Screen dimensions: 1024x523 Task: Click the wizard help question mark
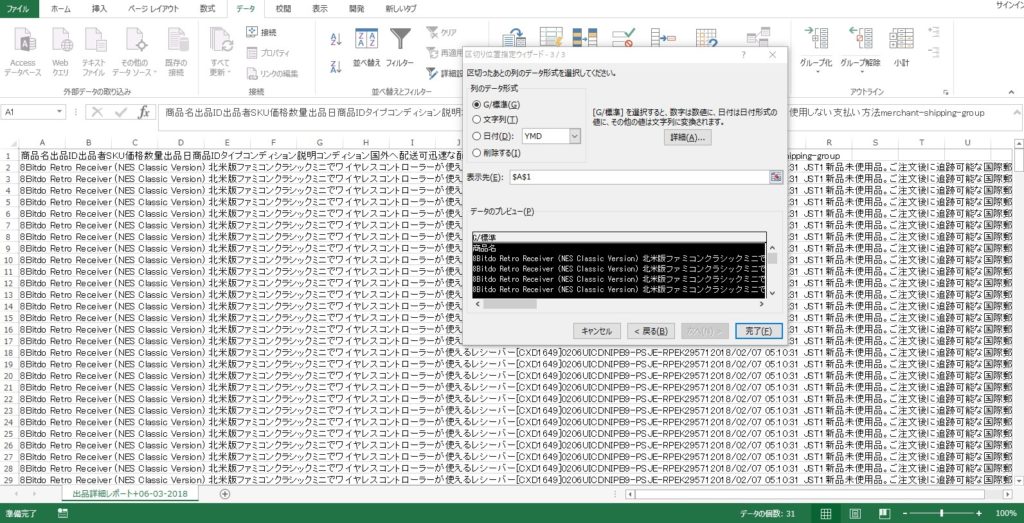point(743,55)
